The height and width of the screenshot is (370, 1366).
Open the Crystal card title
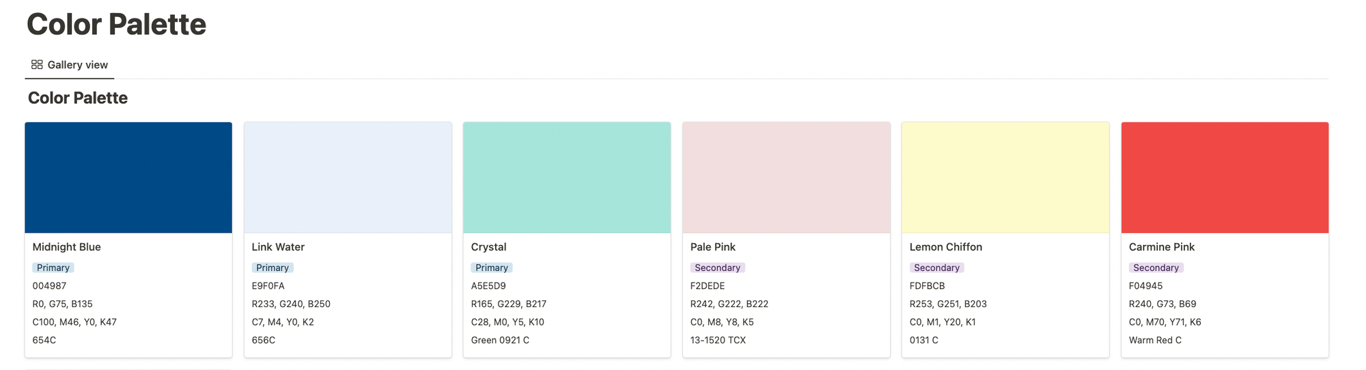pos(489,247)
